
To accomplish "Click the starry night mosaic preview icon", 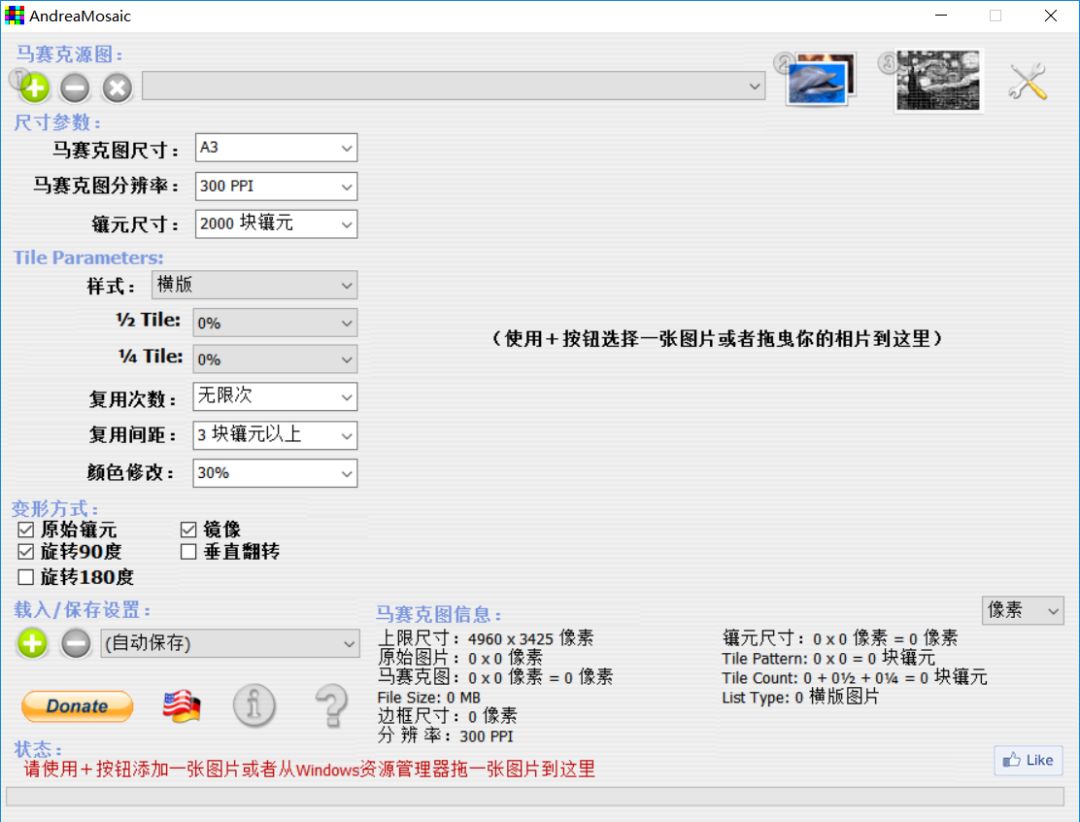I will coord(937,78).
